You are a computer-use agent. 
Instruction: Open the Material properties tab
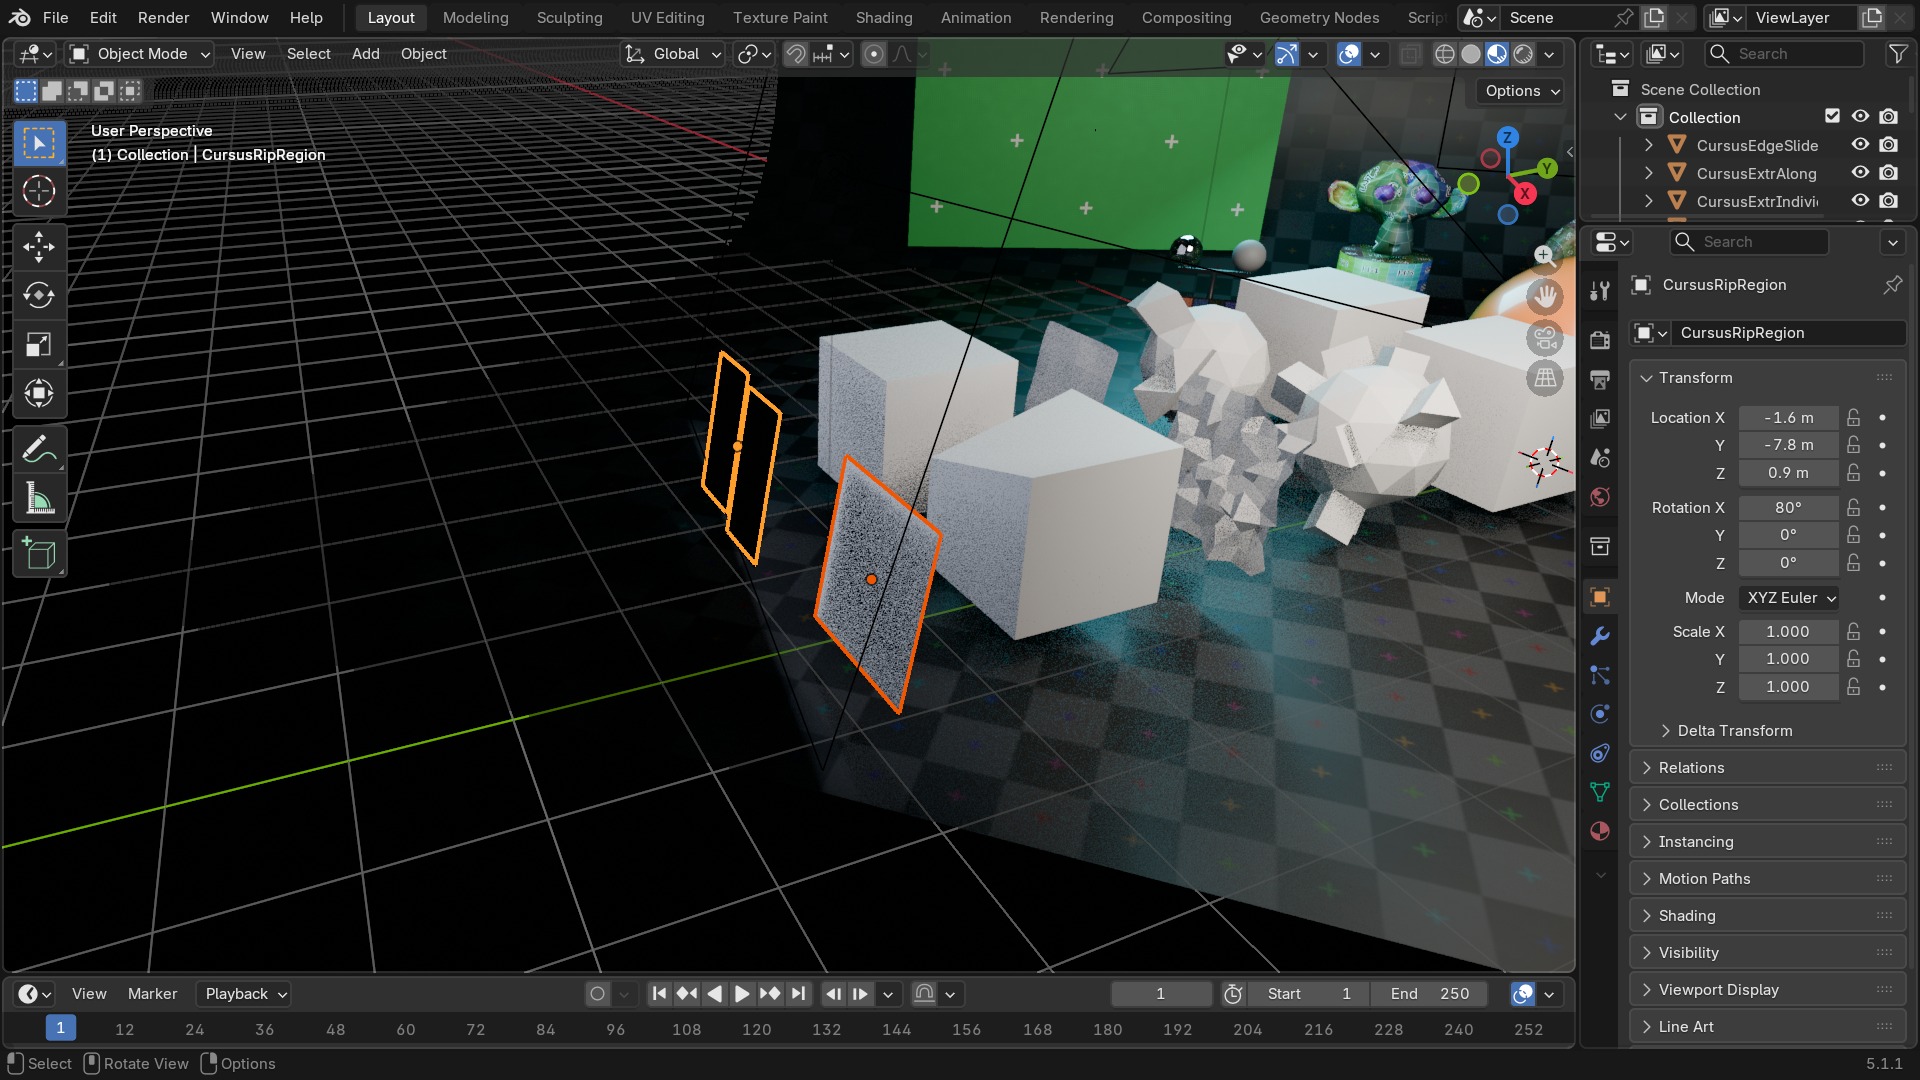[1600, 831]
